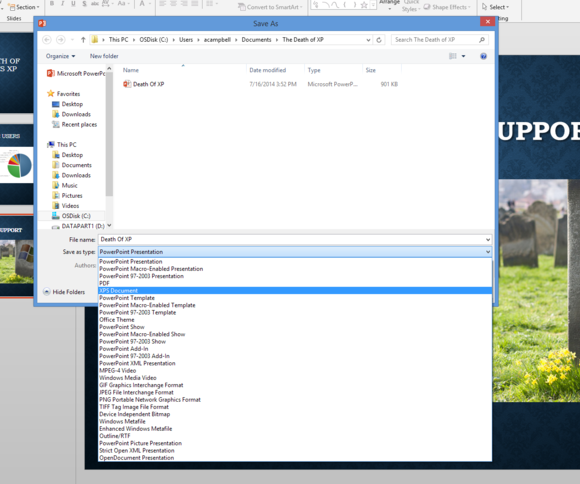Select PowerPoint Add-In type
The height and width of the screenshot is (484, 580).
(295, 349)
